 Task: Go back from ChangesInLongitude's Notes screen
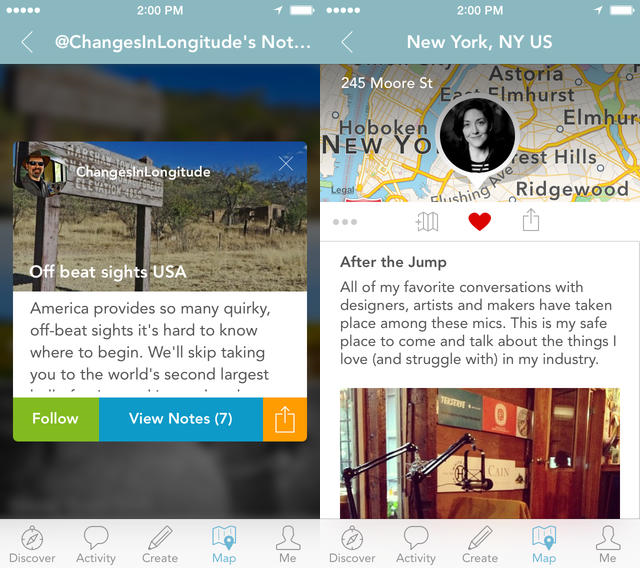coord(27,42)
